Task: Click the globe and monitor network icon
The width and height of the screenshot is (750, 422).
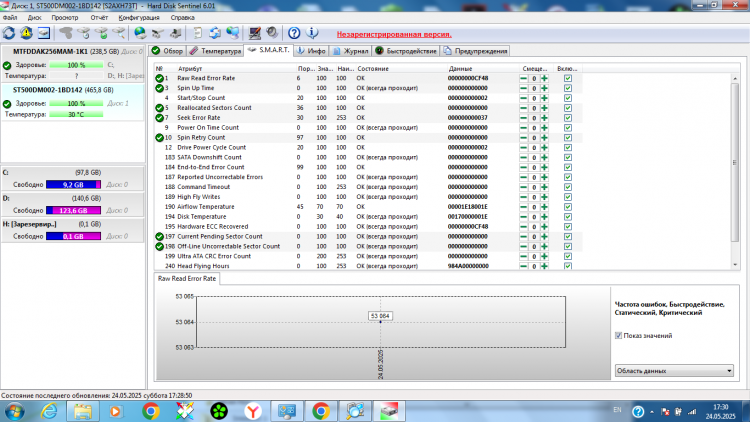Action: [232, 33]
